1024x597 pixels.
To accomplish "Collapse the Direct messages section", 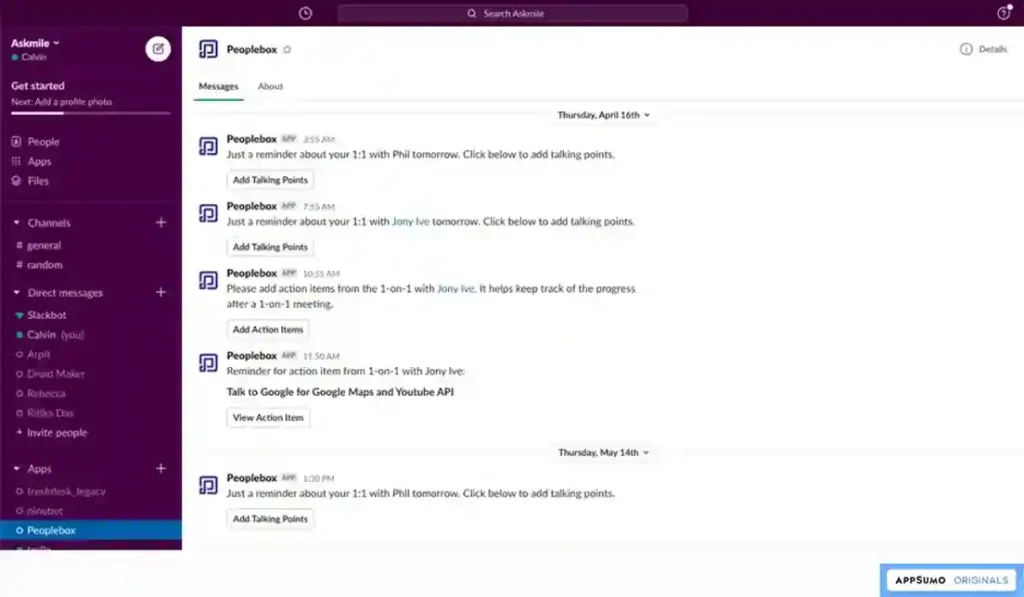I will [16, 293].
